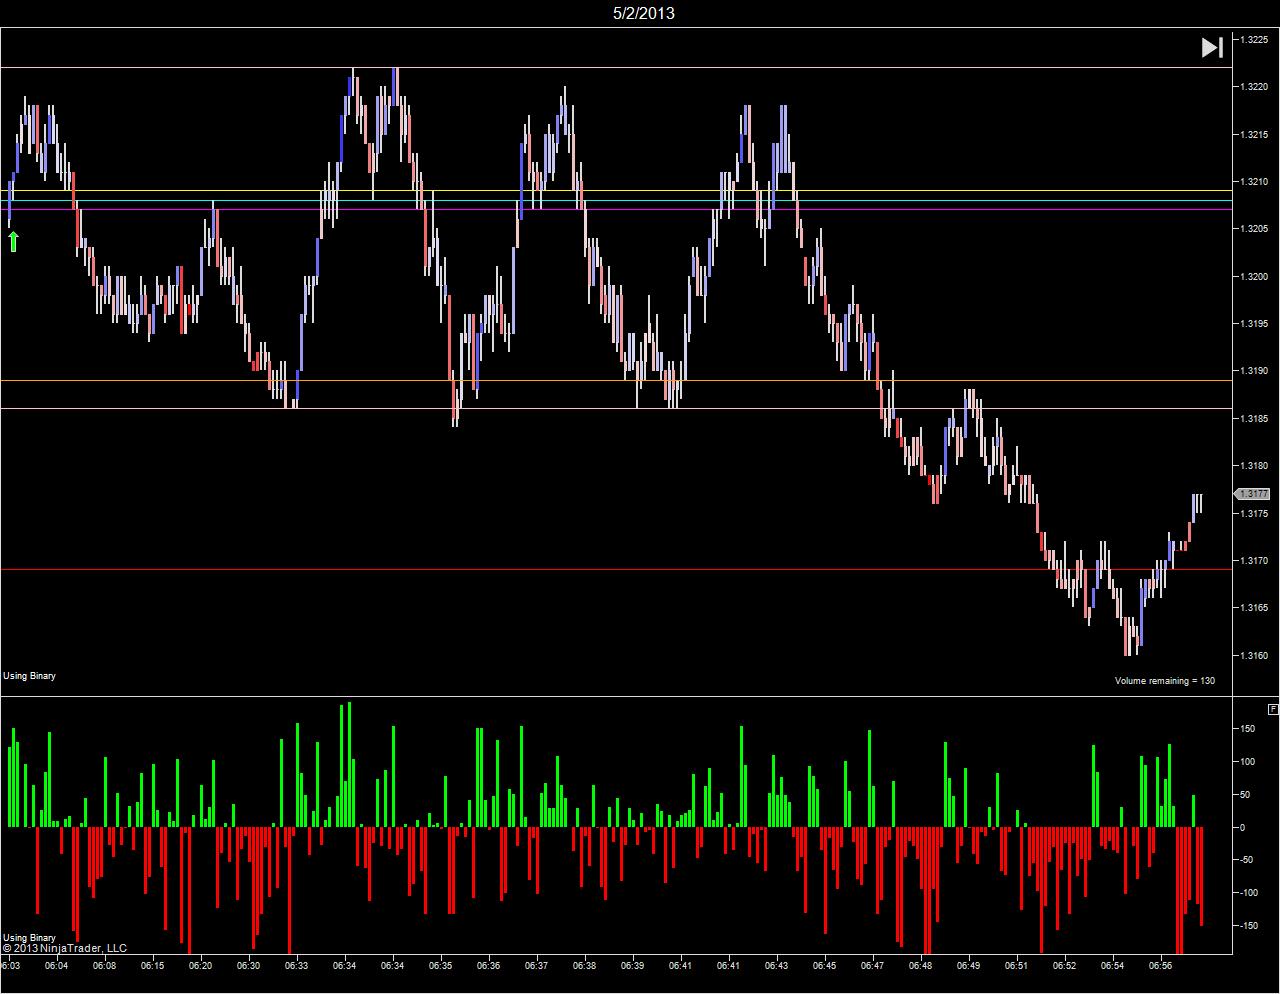1280x994 pixels.
Task: Click the 1.3205 price axis label
Action: pyautogui.click(x=1254, y=229)
